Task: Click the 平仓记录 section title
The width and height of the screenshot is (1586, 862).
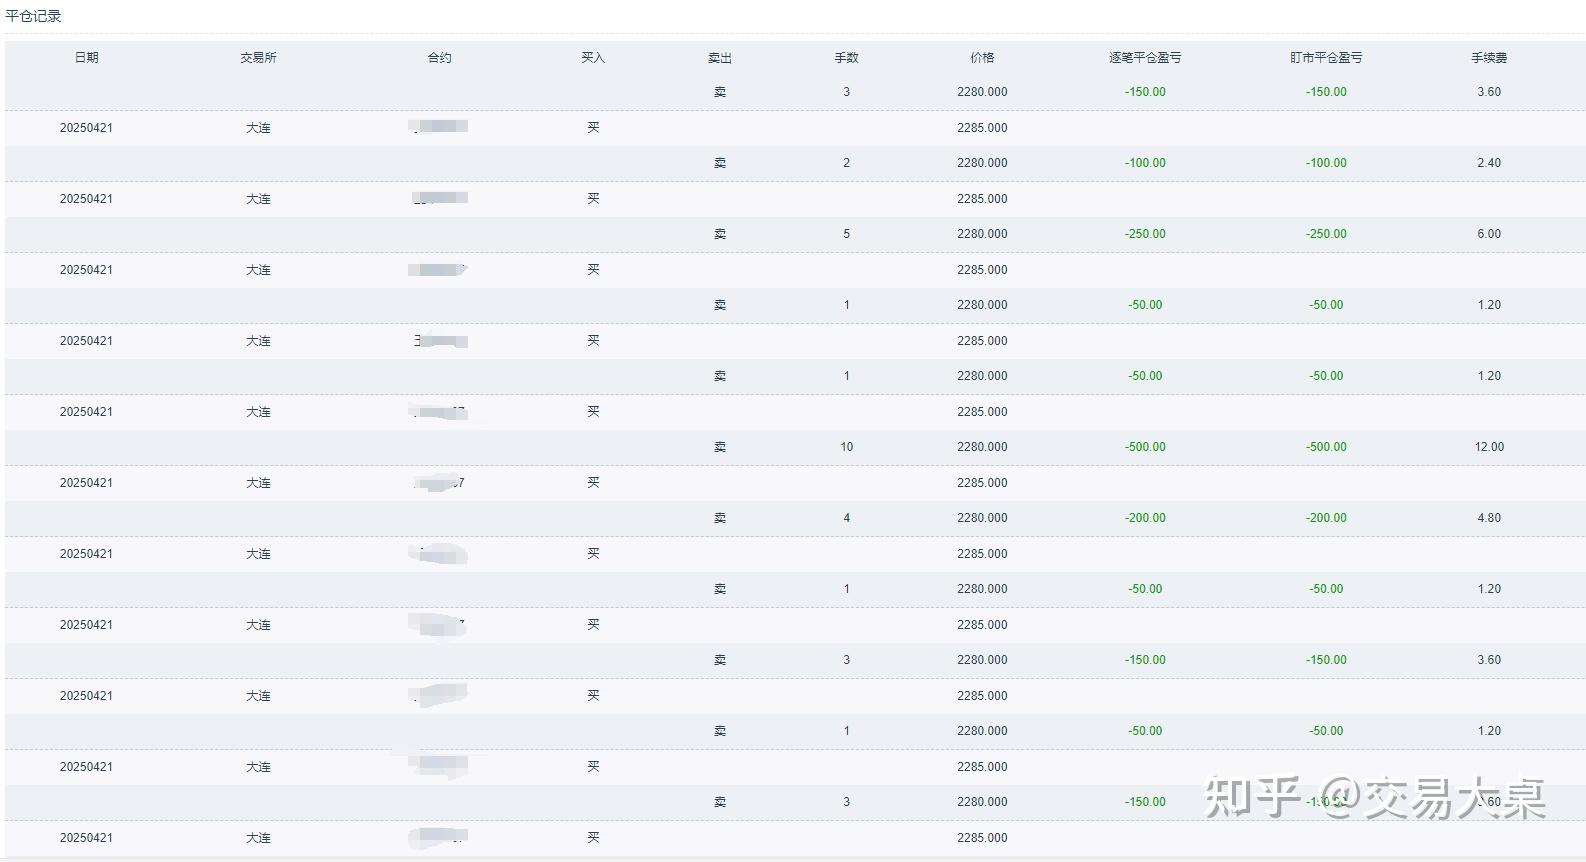Action: point(34,16)
